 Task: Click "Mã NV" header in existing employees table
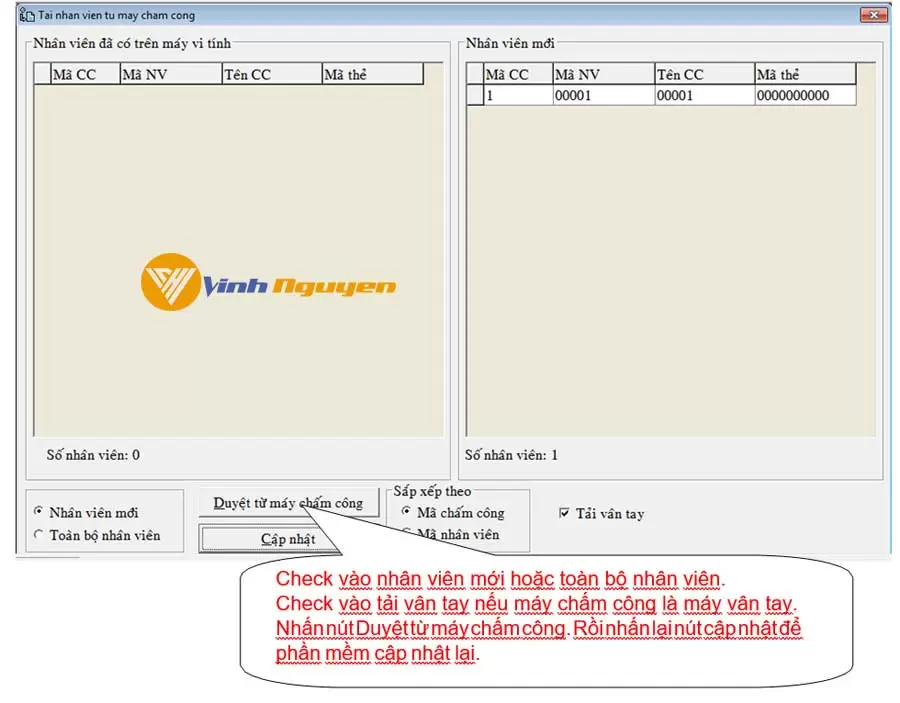(171, 75)
